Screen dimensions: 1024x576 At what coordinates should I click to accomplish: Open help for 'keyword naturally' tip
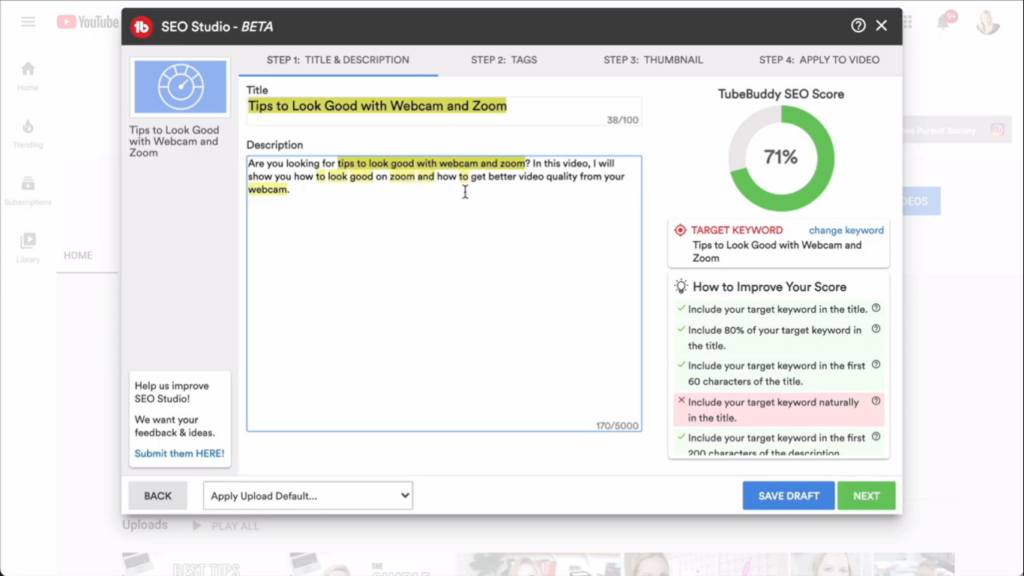pos(876,401)
